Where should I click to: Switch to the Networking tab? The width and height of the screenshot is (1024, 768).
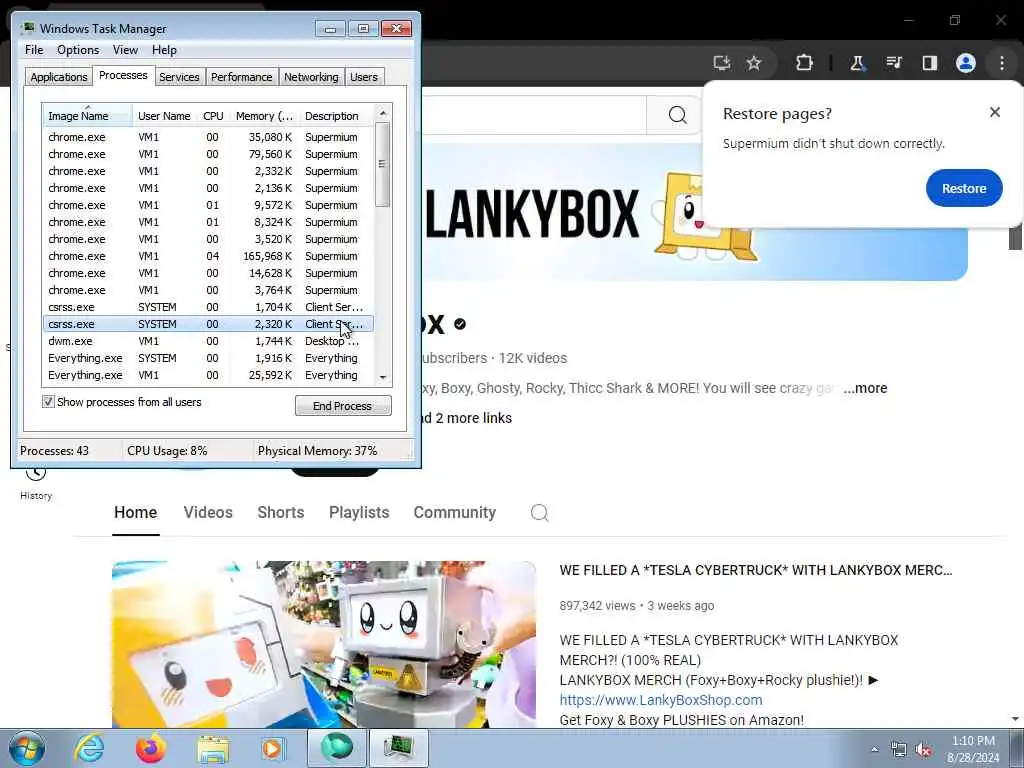pos(311,77)
